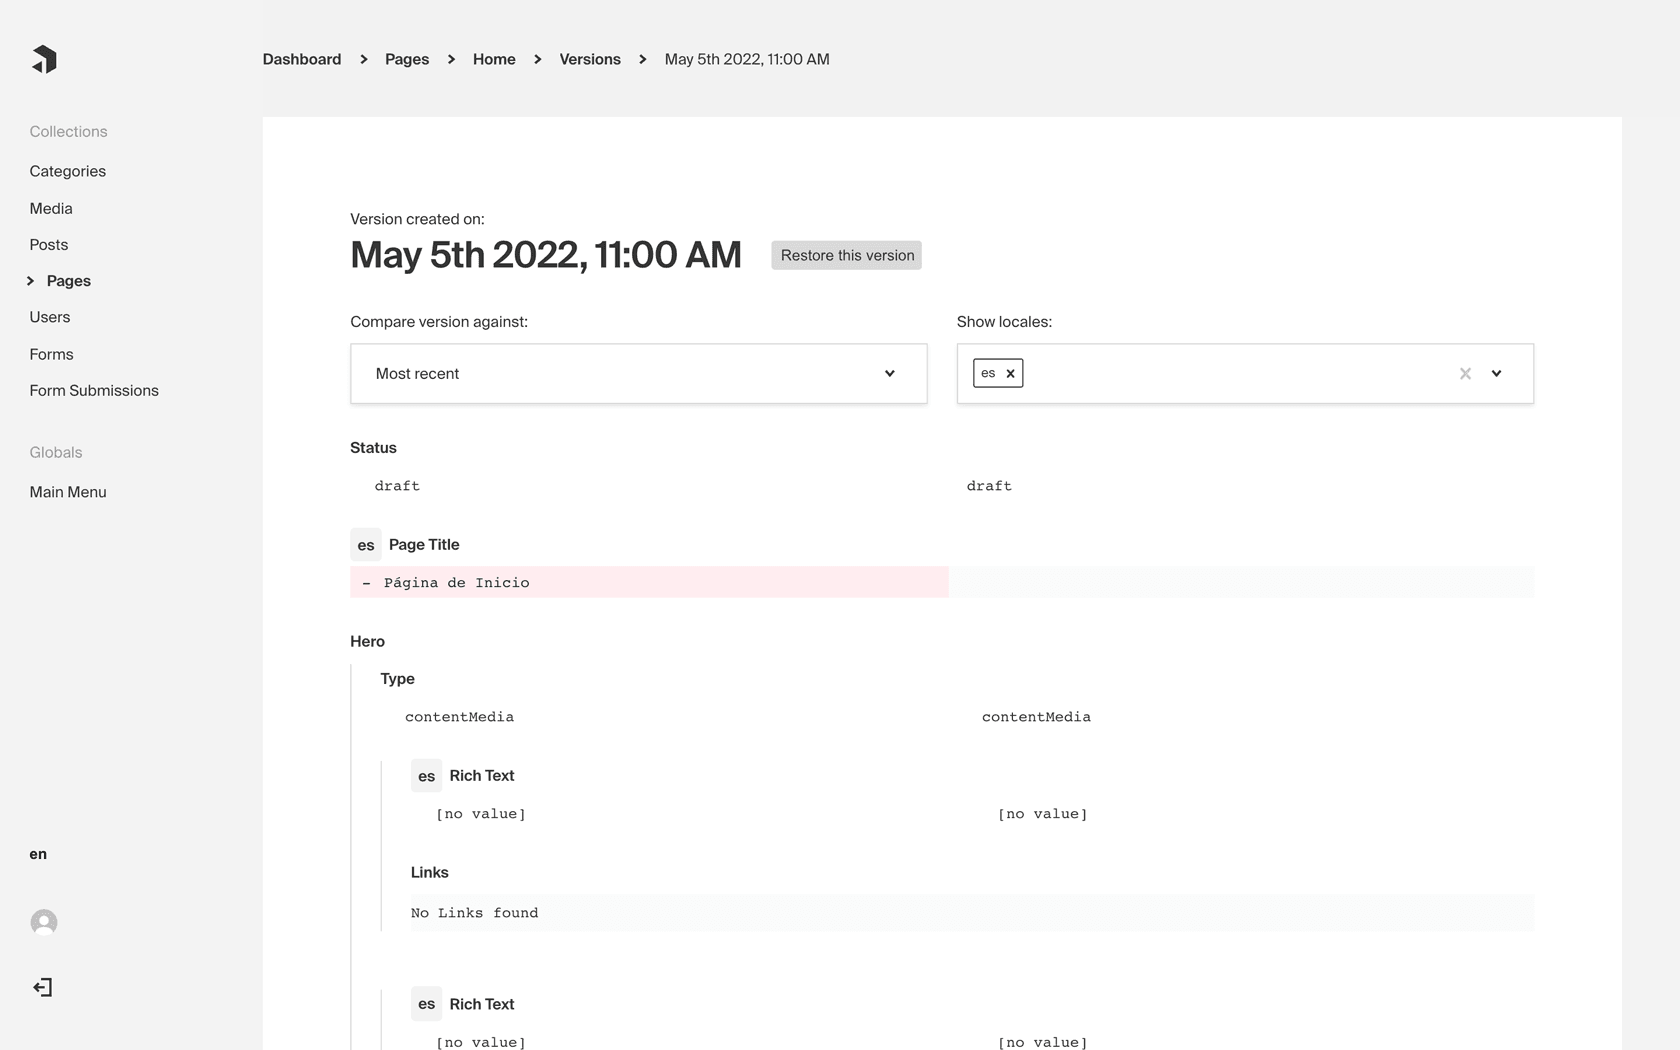Image resolution: width=1680 pixels, height=1050 pixels.
Task: Navigate to Media in the sidebar
Action: click(51, 208)
